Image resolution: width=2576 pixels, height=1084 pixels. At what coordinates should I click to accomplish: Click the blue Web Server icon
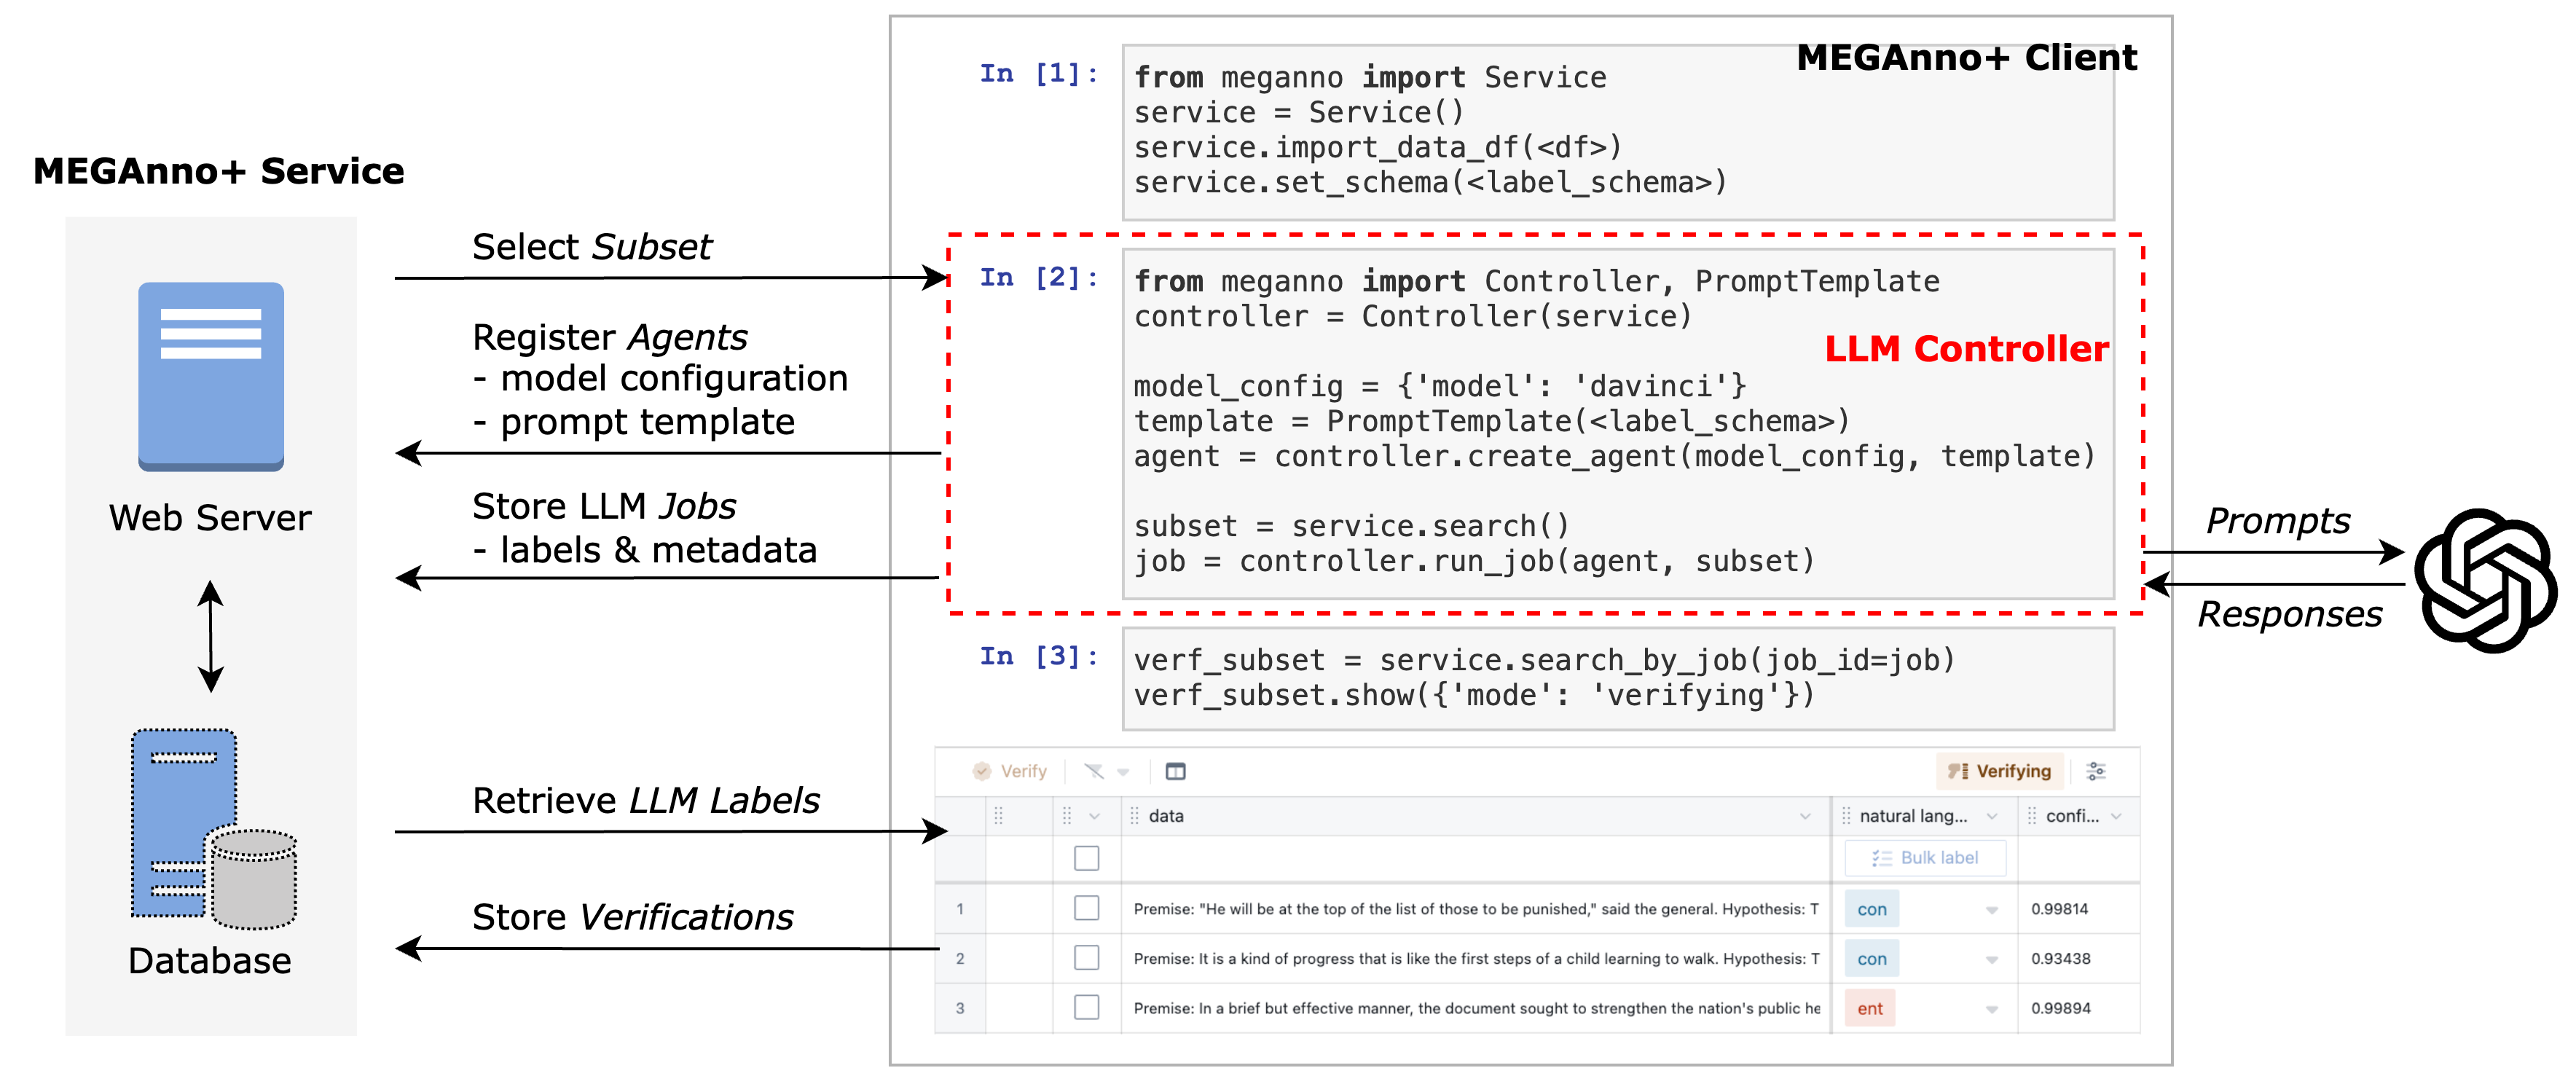click(x=211, y=376)
